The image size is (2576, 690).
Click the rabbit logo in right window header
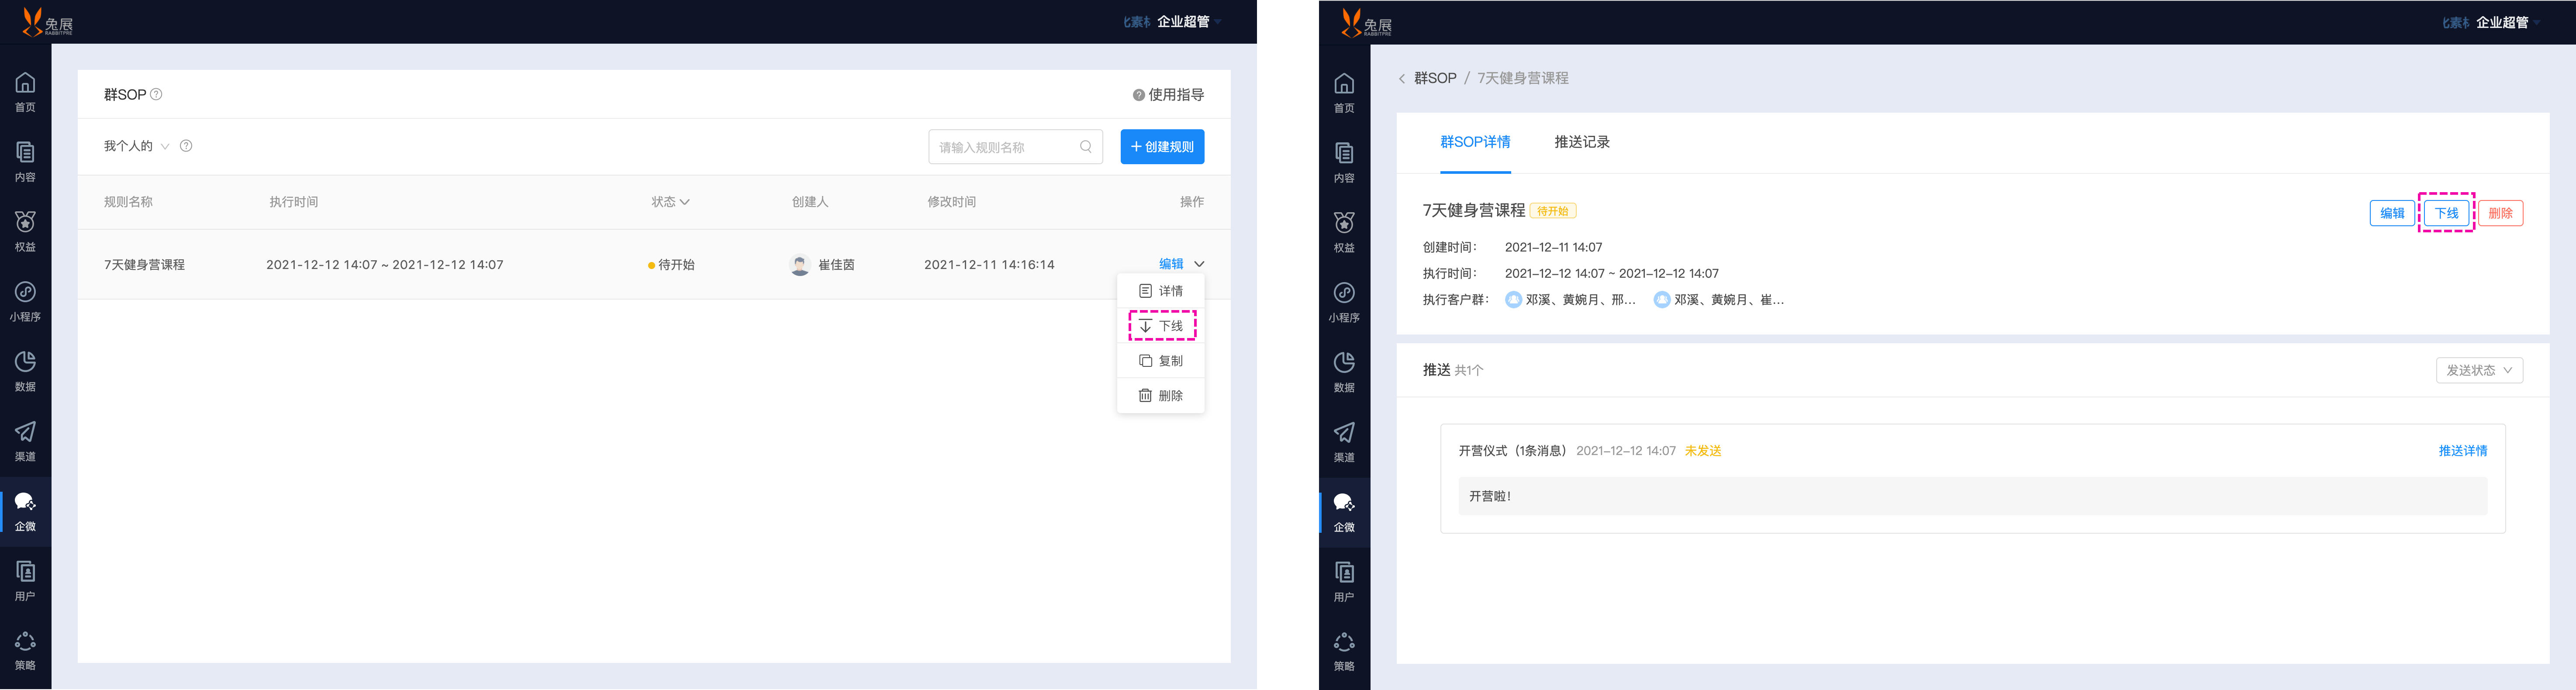click(1366, 23)
